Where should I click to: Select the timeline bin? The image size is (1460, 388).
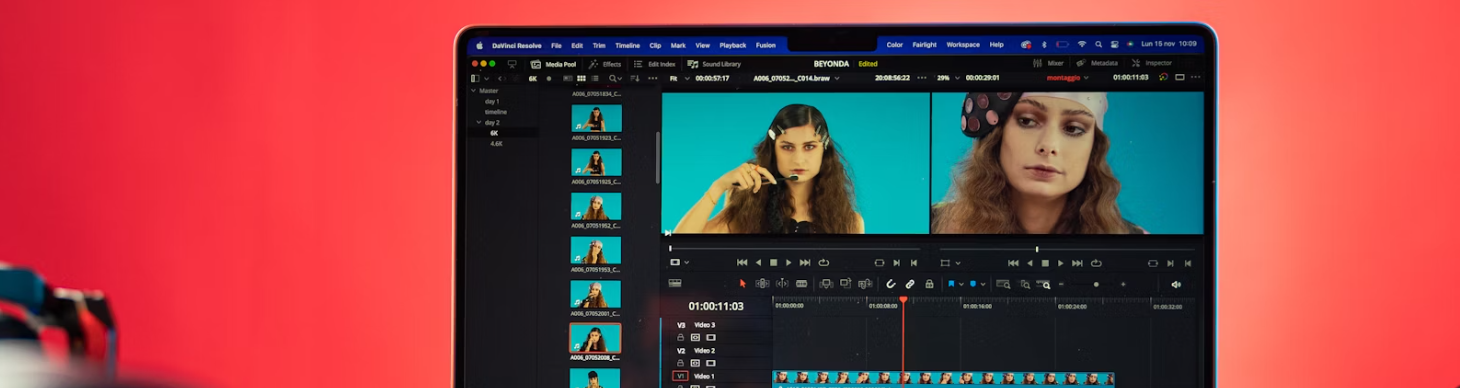[496, 112]
